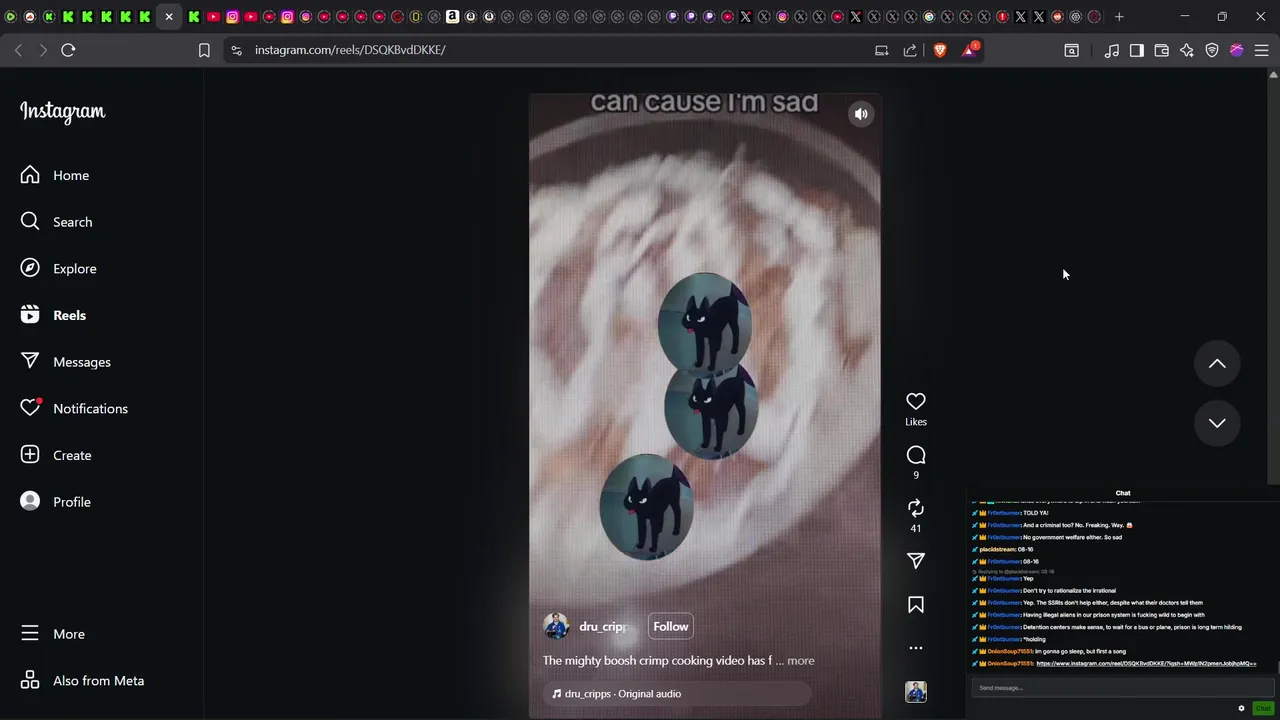Go back in browser history

coord(18,50)
